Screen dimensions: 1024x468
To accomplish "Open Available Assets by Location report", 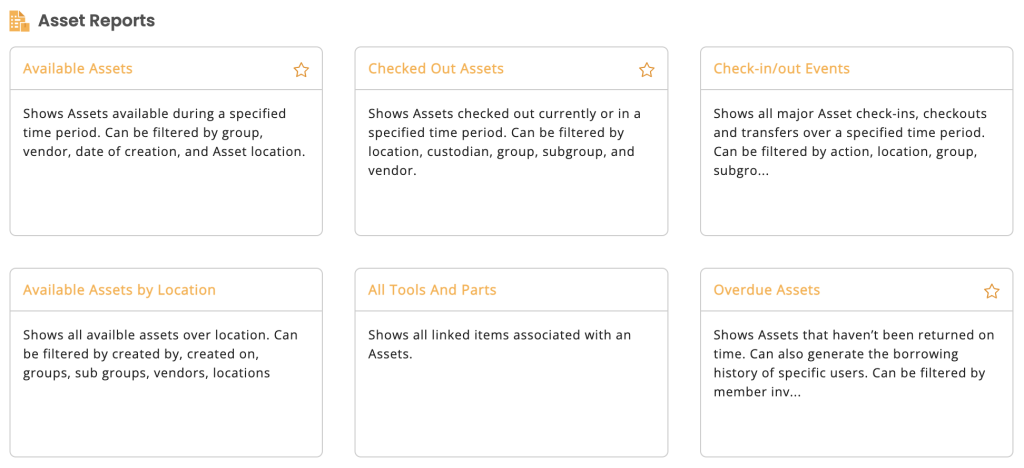I will 119,290.
